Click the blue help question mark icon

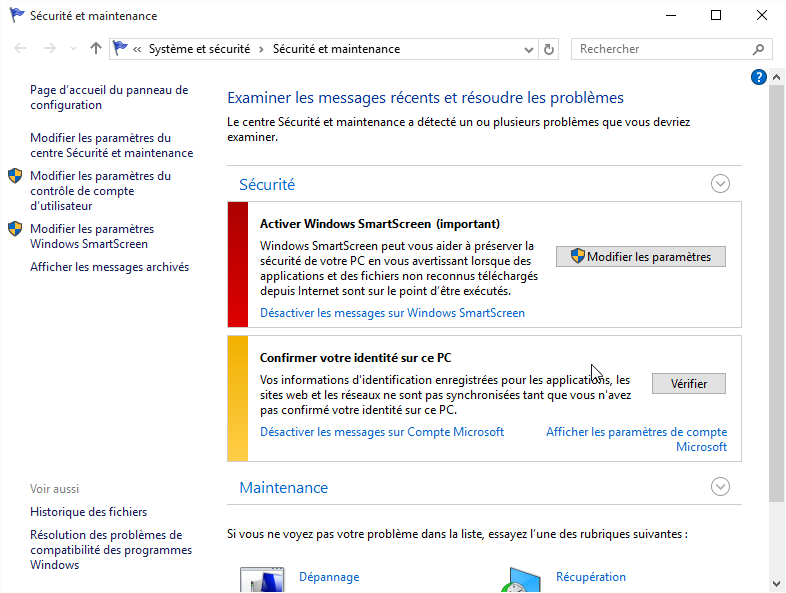pos(759,77)
